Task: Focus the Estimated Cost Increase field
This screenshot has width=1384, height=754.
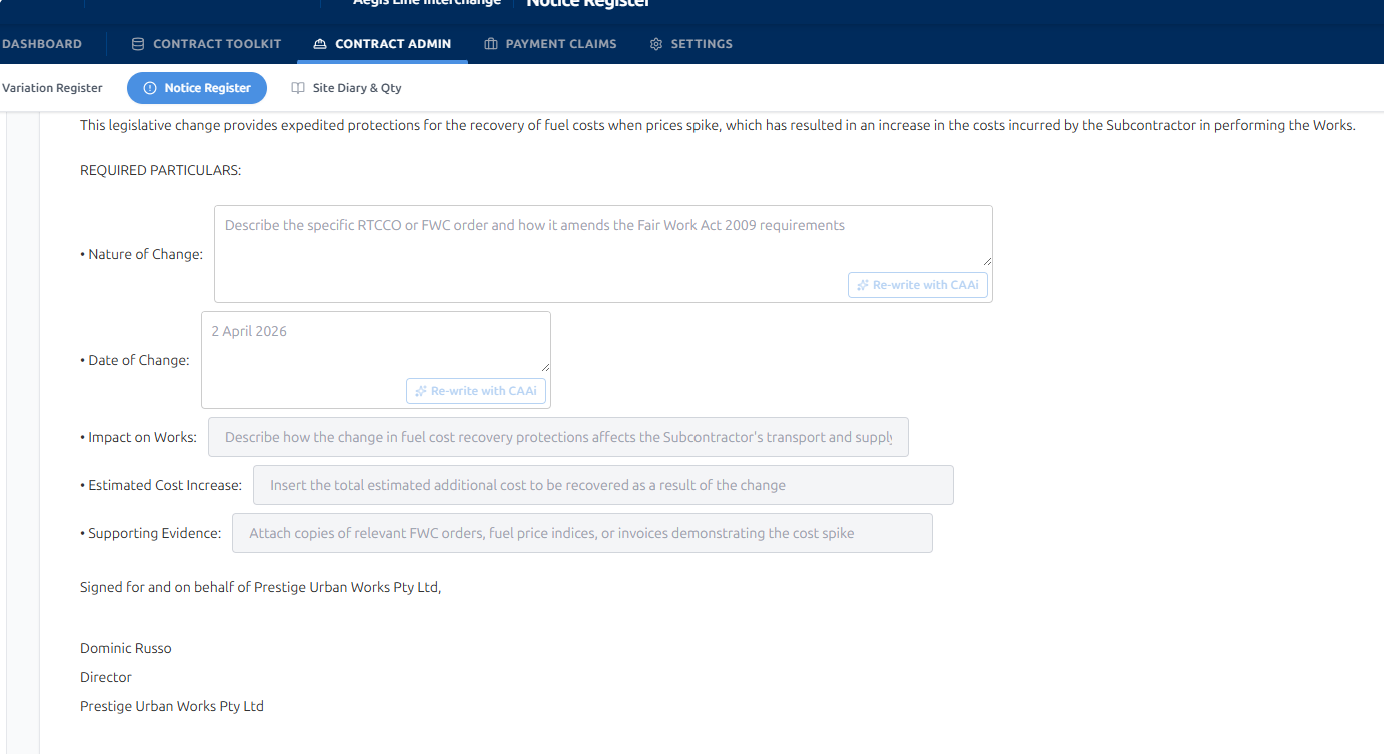Action: [603, 485]
